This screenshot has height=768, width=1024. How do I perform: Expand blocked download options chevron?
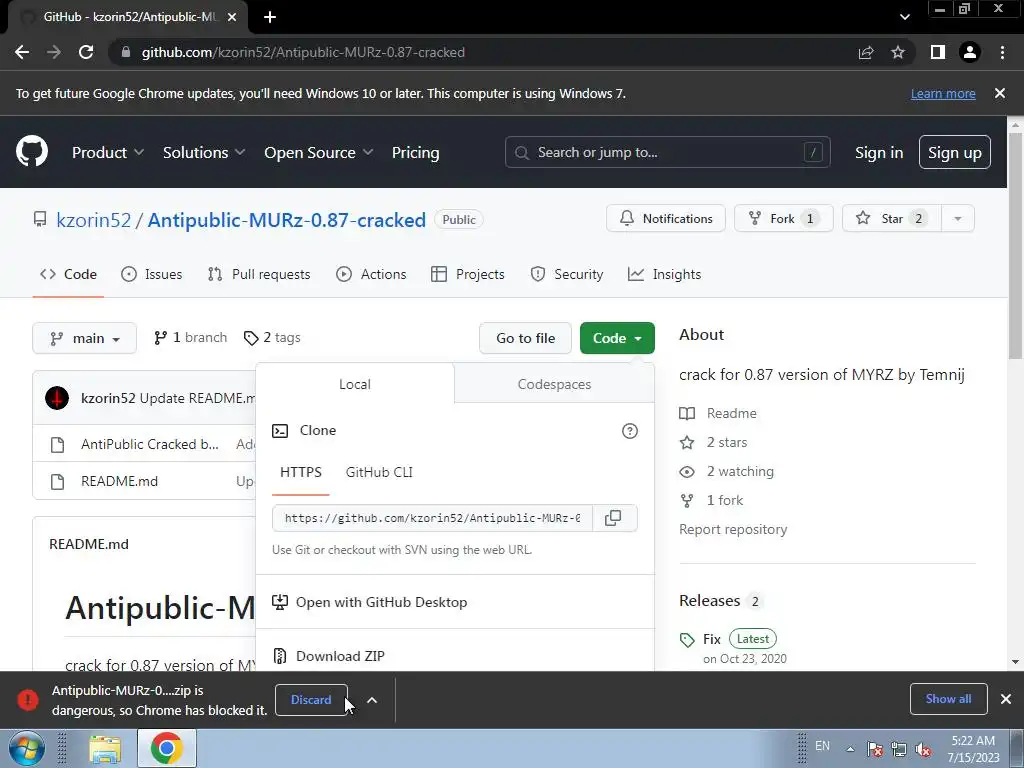point(372,700)
